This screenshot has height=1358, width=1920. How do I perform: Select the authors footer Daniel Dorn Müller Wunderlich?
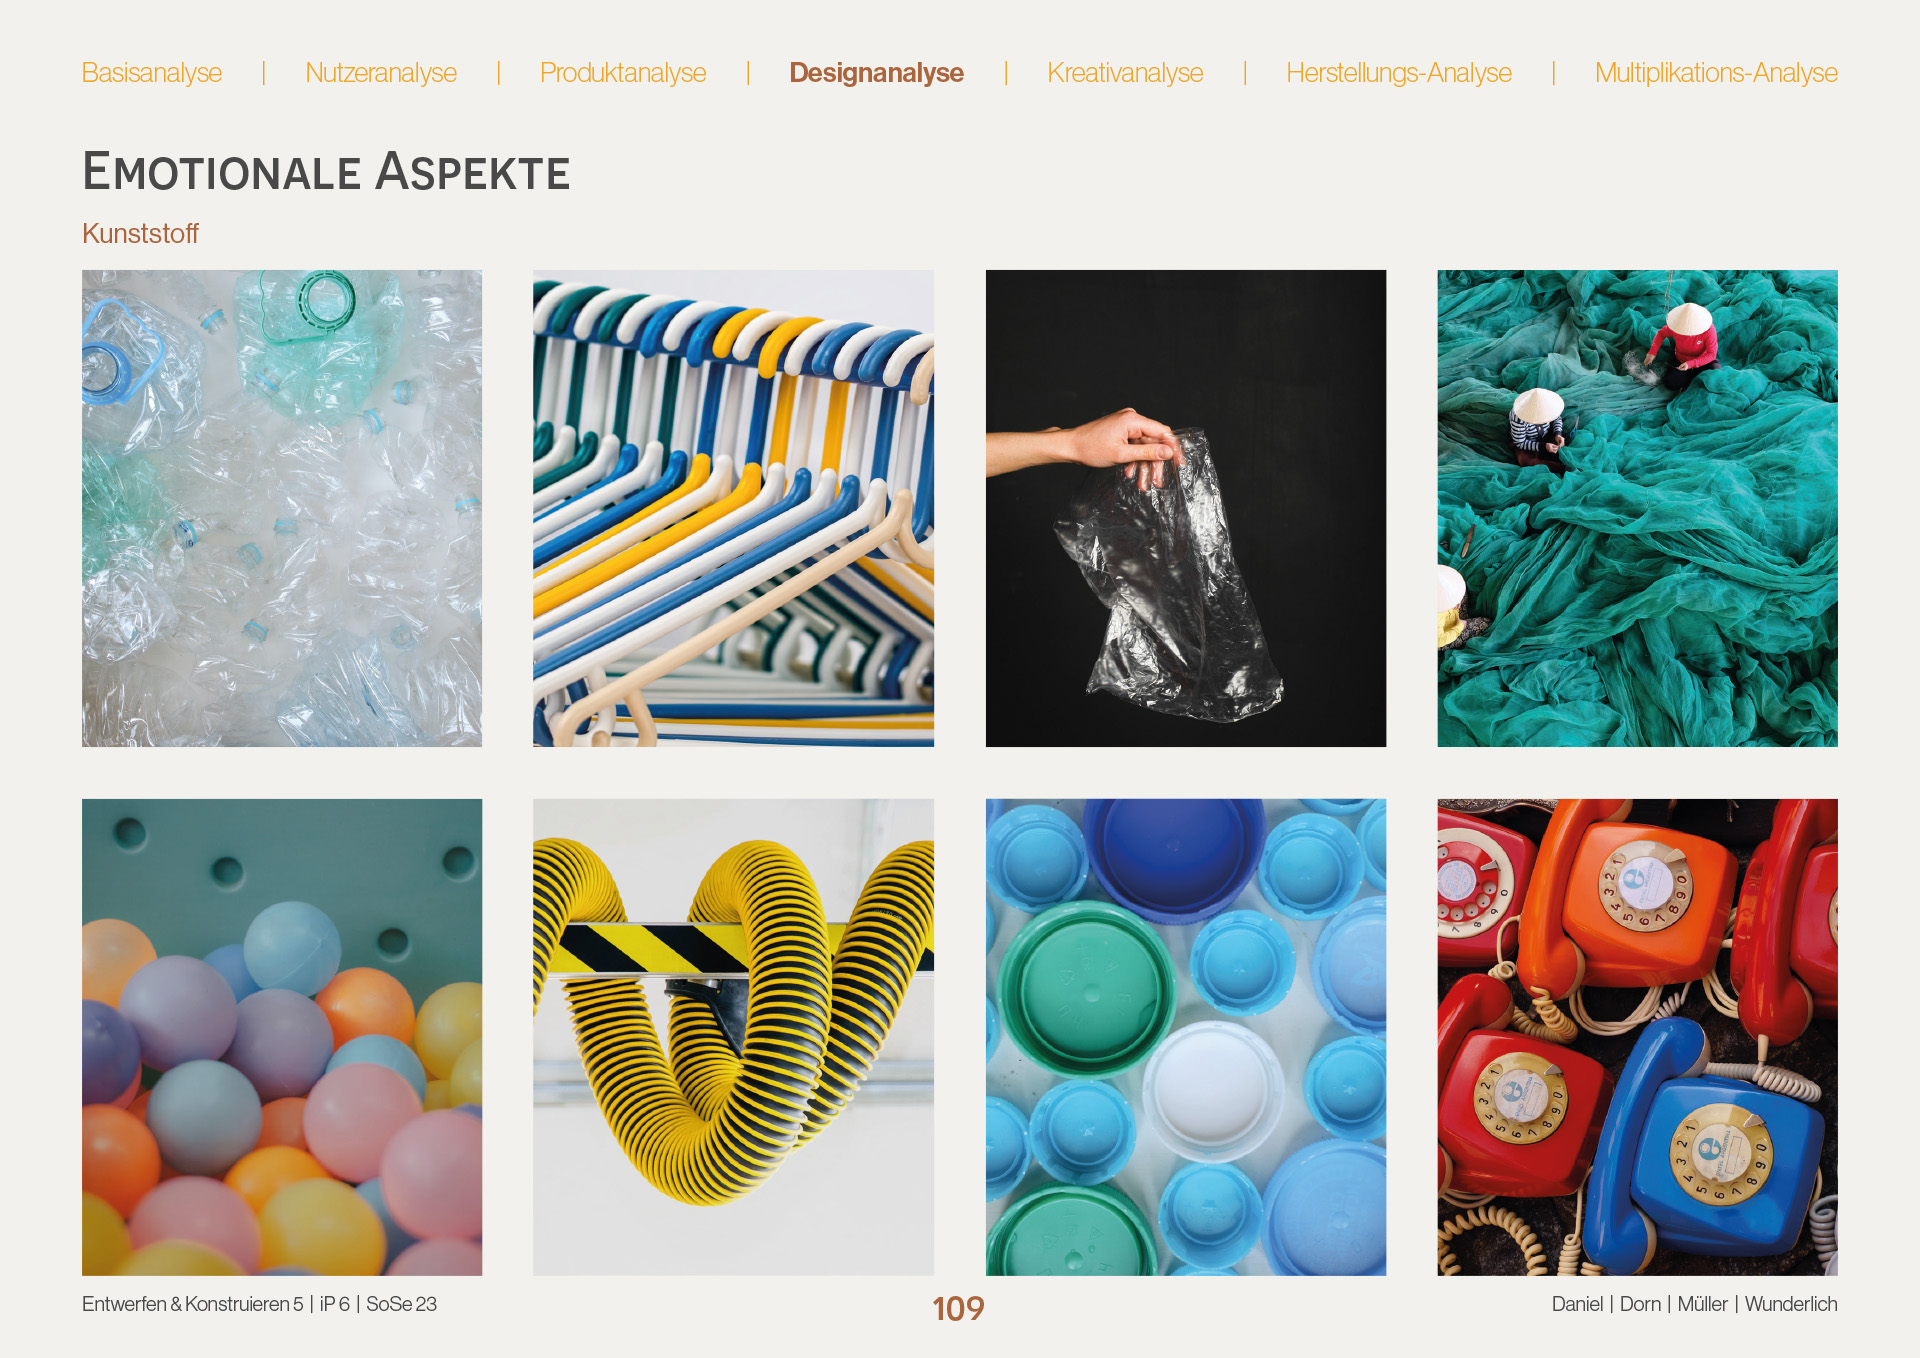tap(1694, 1304)
